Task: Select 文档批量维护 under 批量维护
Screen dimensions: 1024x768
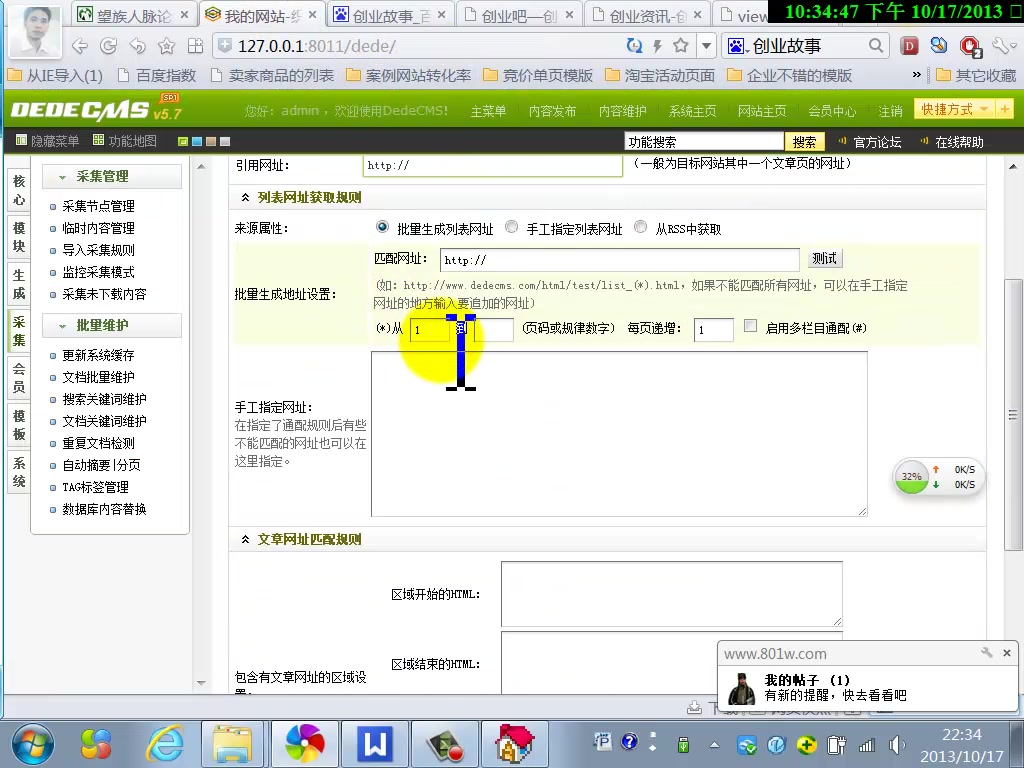Action: (x=98, y=377)
